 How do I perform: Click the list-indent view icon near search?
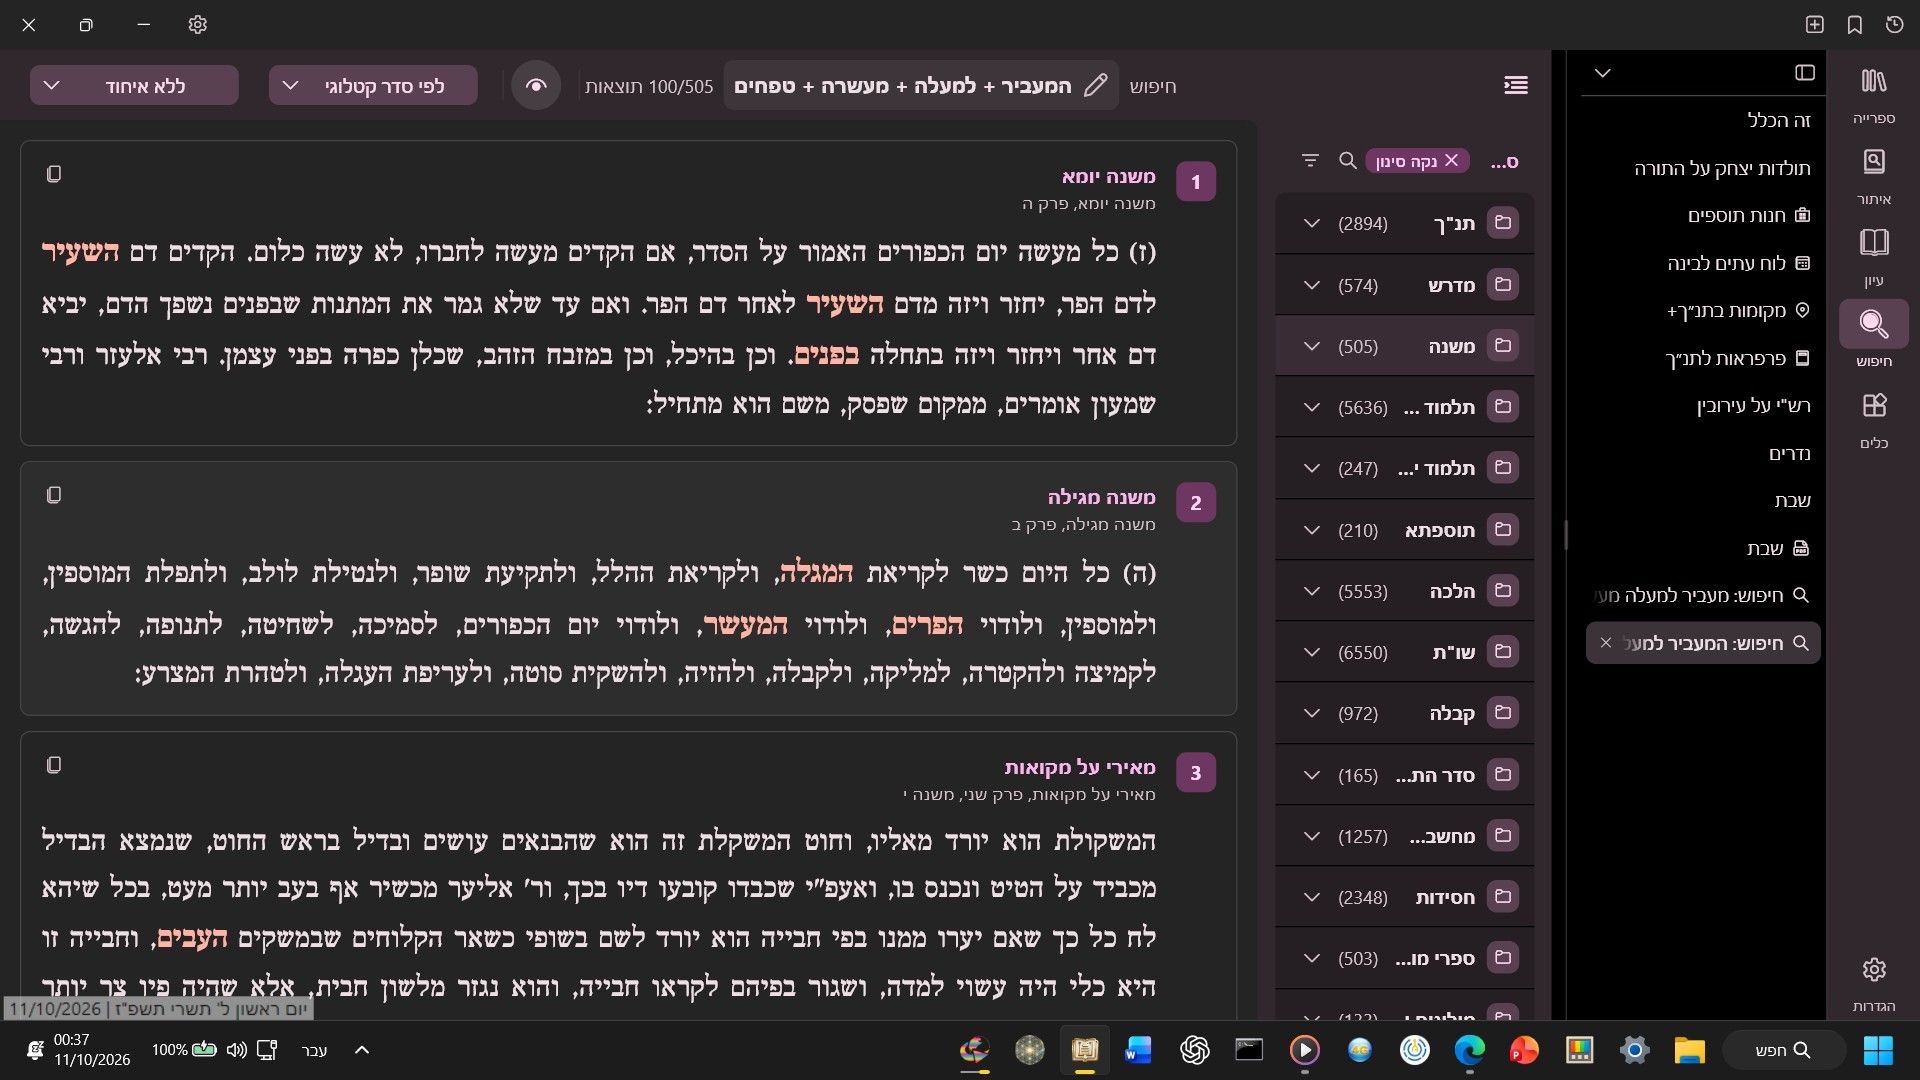click(1516, 86)
